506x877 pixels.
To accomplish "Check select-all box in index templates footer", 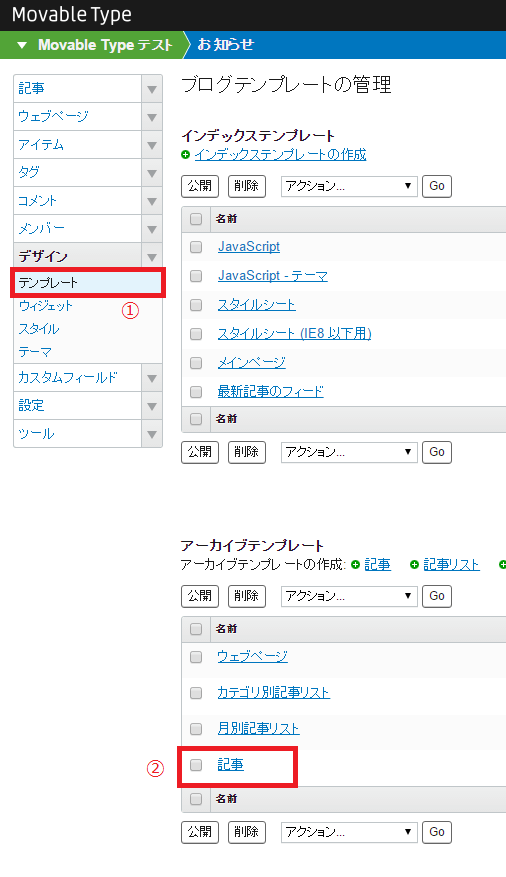I will [x=196, y=419].
